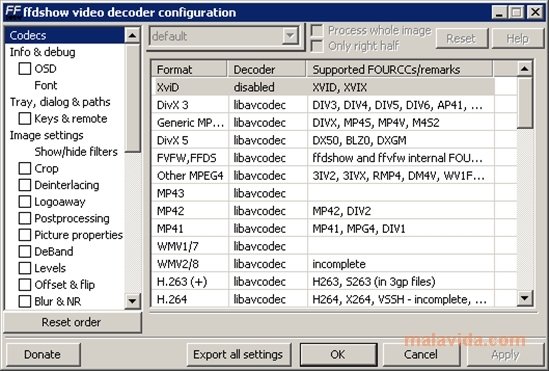Toggle Deinterlacing checkbox
Screen dimensions: 549x371
coord(25,185)
